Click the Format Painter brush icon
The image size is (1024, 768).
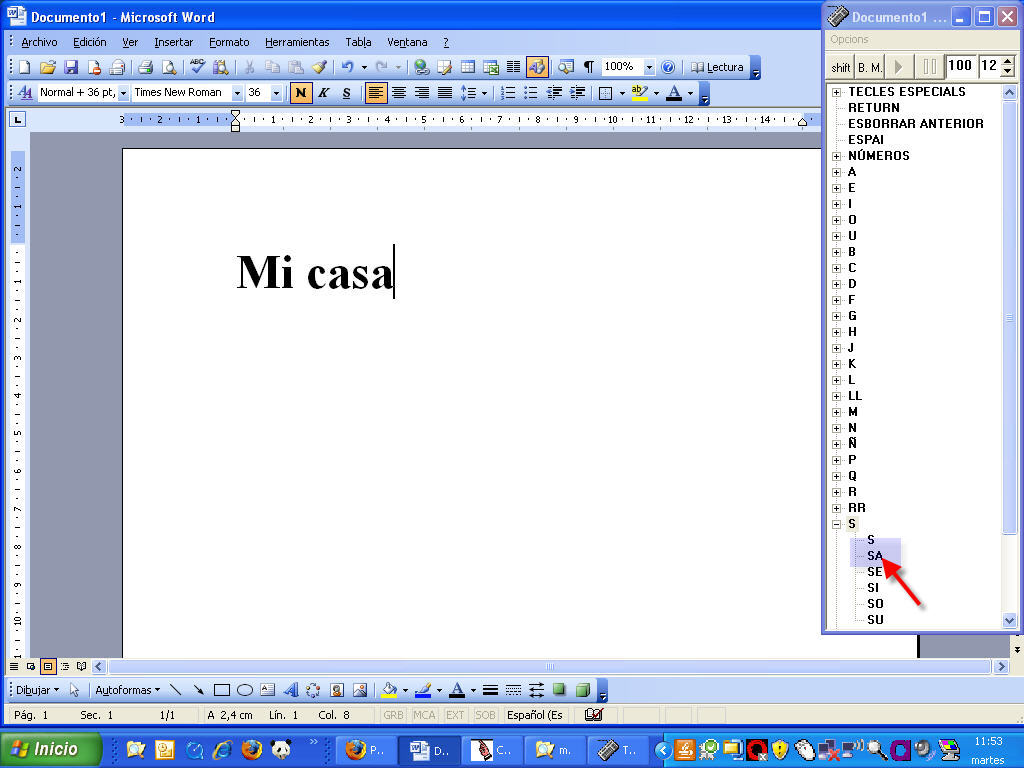point(319,67)
